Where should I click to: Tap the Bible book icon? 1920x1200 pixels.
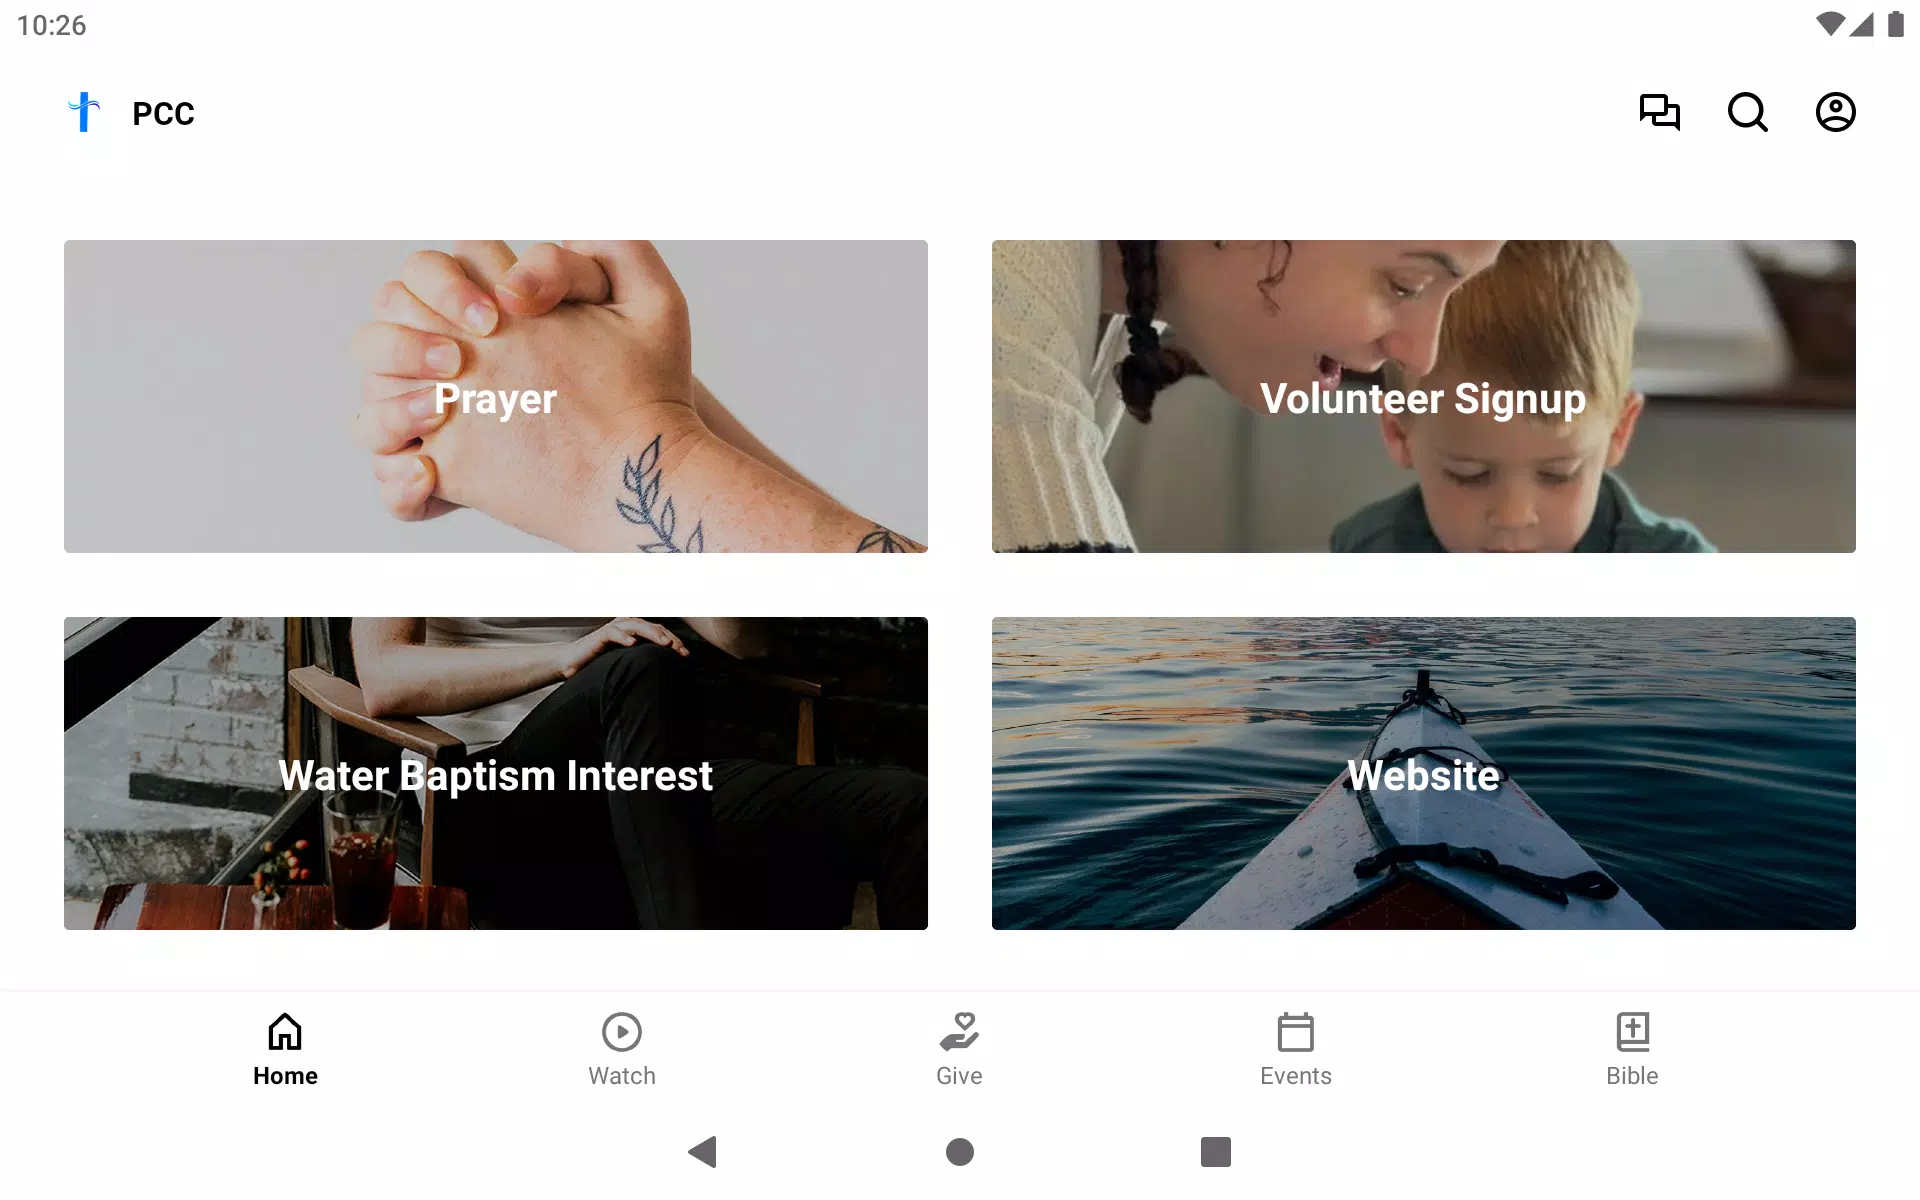1633,1032
